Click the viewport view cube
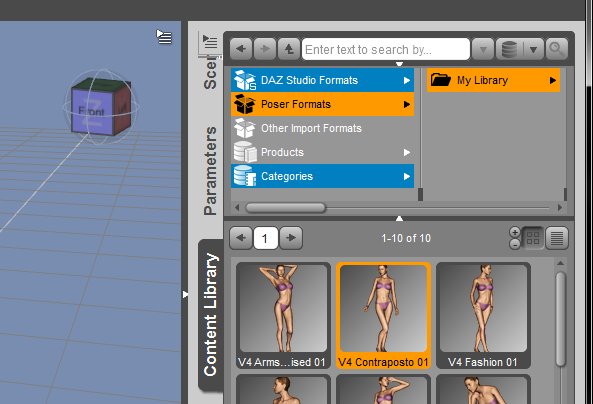 101,107
